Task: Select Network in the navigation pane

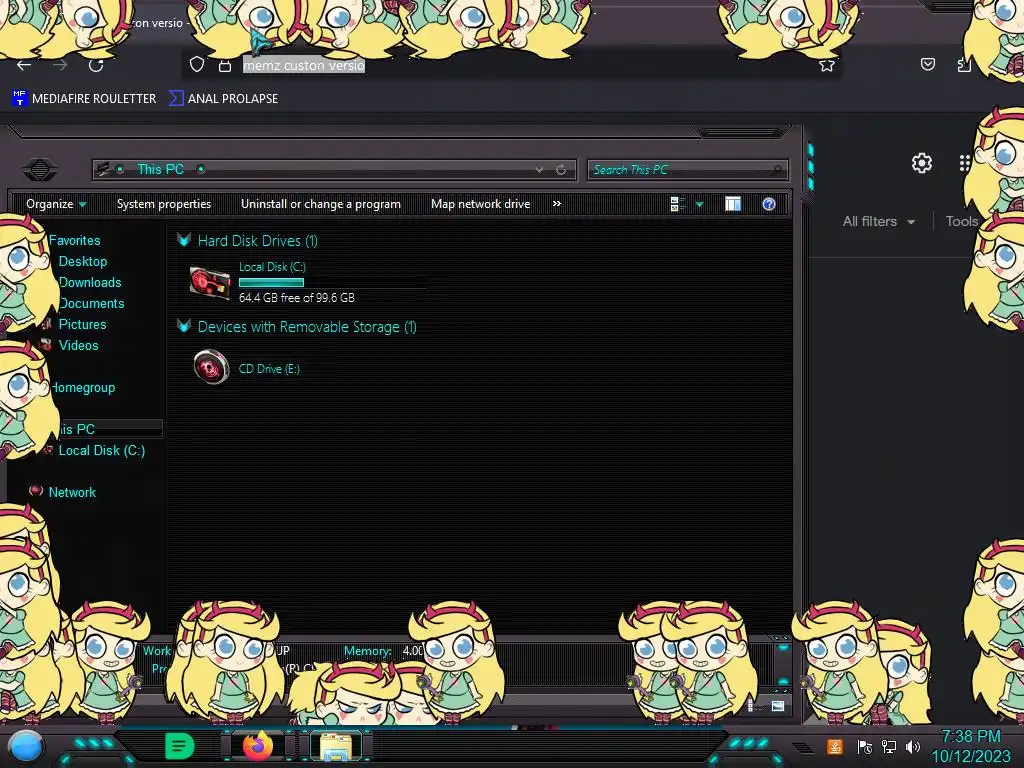Action: coord(72,492)
